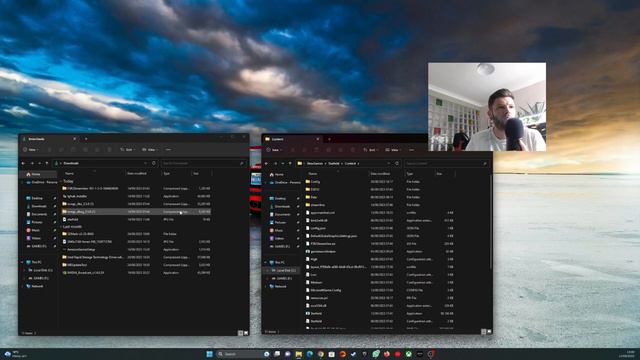640x360 pixels.
Task: Open Music in the Content window sidebar
Action: click(277, 230)
